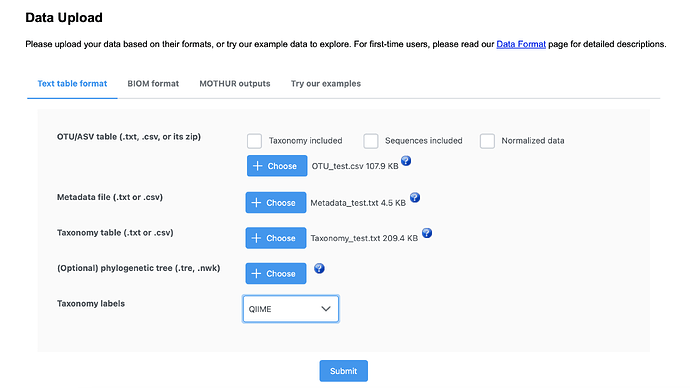Open the MOTHUR outputs tab
Image resolution: width=690 pixels, height=388 pixels.
tap(235, 84)
